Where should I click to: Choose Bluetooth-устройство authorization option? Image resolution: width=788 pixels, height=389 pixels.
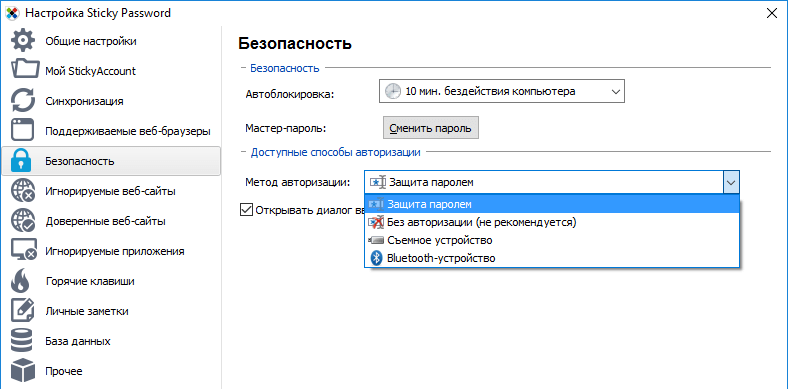552,258
